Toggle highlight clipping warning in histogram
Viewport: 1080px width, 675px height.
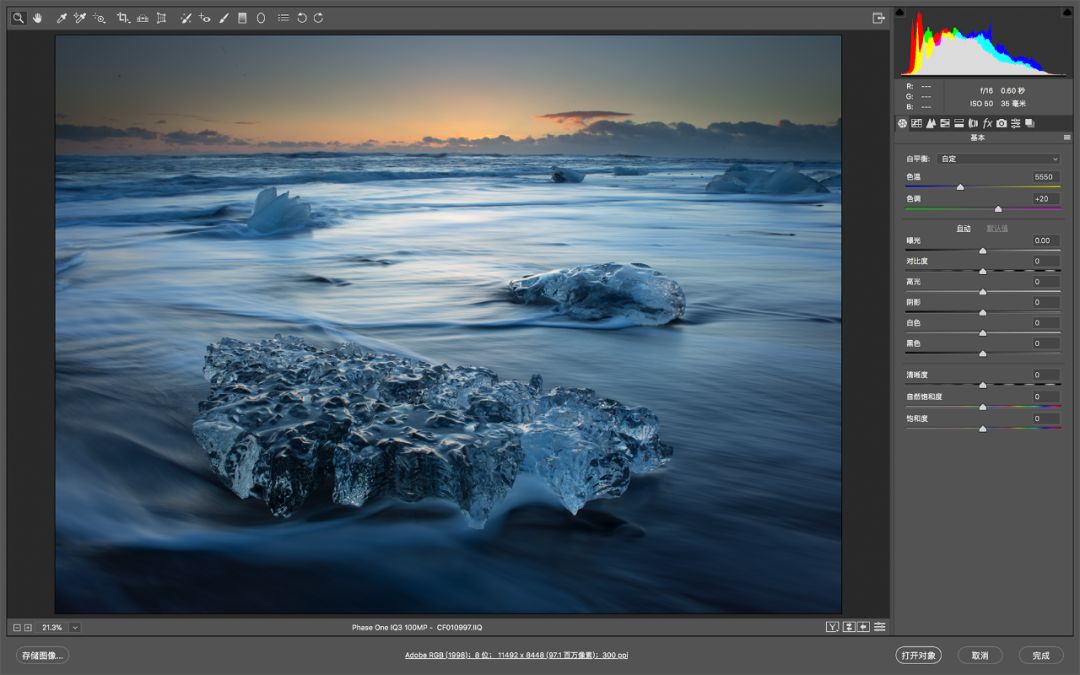[x=1065, y=13]
